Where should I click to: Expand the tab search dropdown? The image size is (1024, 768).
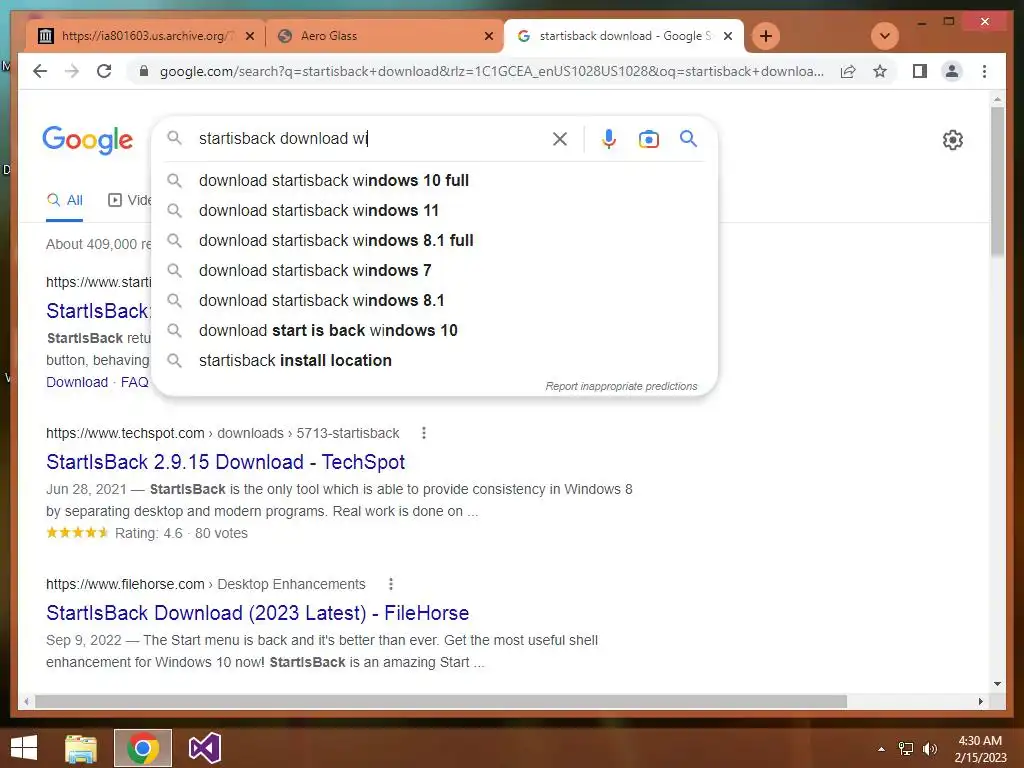pos(885,36)
